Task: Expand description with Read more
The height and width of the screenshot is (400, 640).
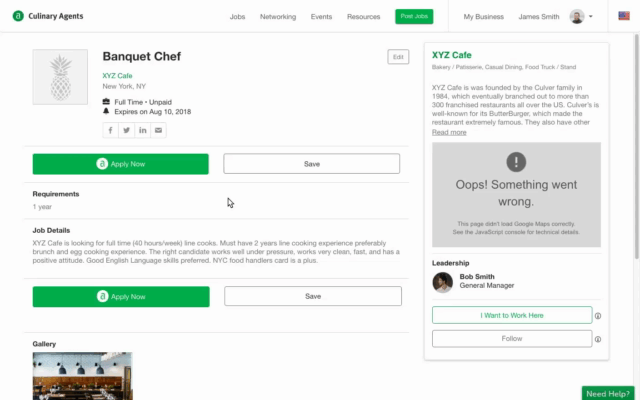Action: 449,132
